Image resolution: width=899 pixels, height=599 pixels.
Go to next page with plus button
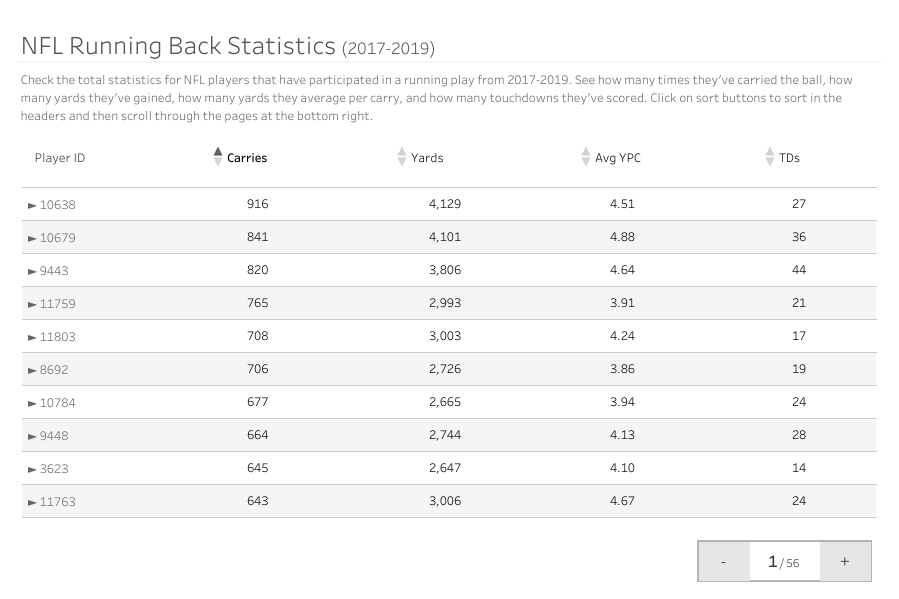(x=845, y=561)
